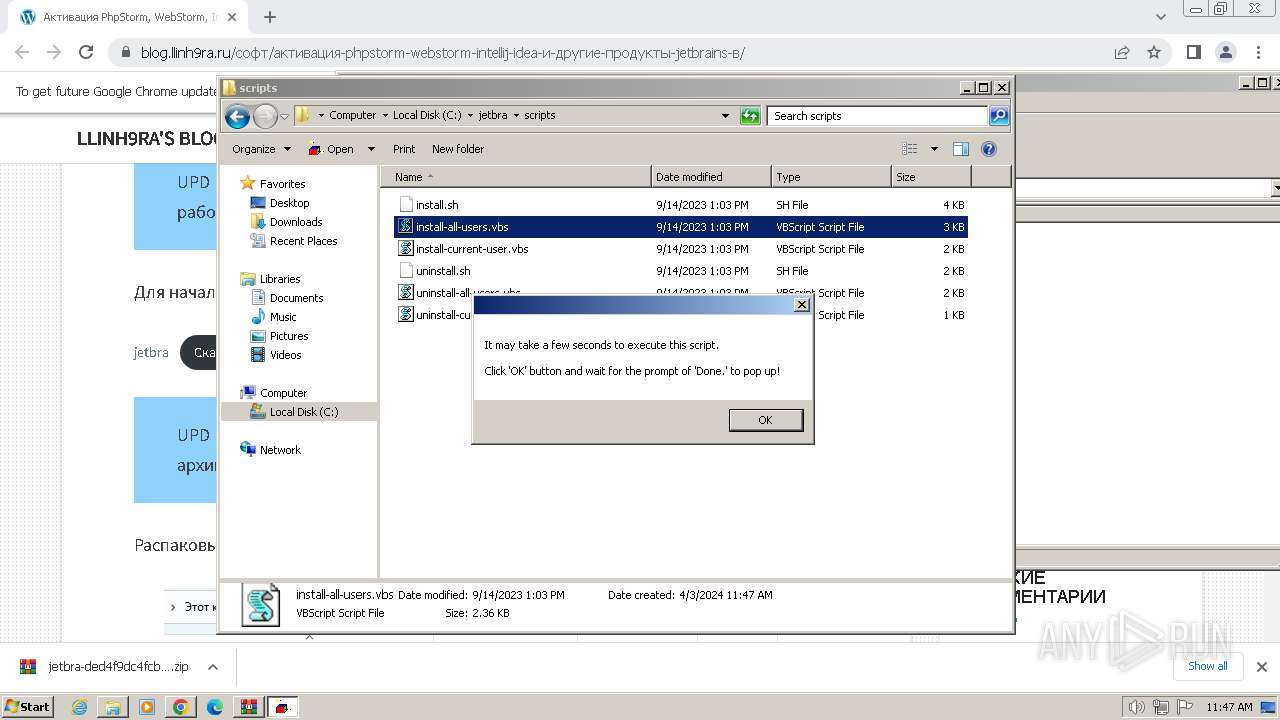Viewport: 1280px width, 720px height.
Task: Click Explorer back navigation arrow
Action: point(237,116)
